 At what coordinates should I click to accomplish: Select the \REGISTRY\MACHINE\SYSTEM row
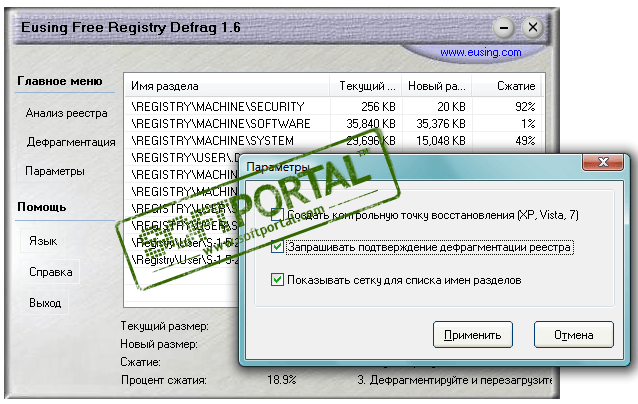click(333, 141)
